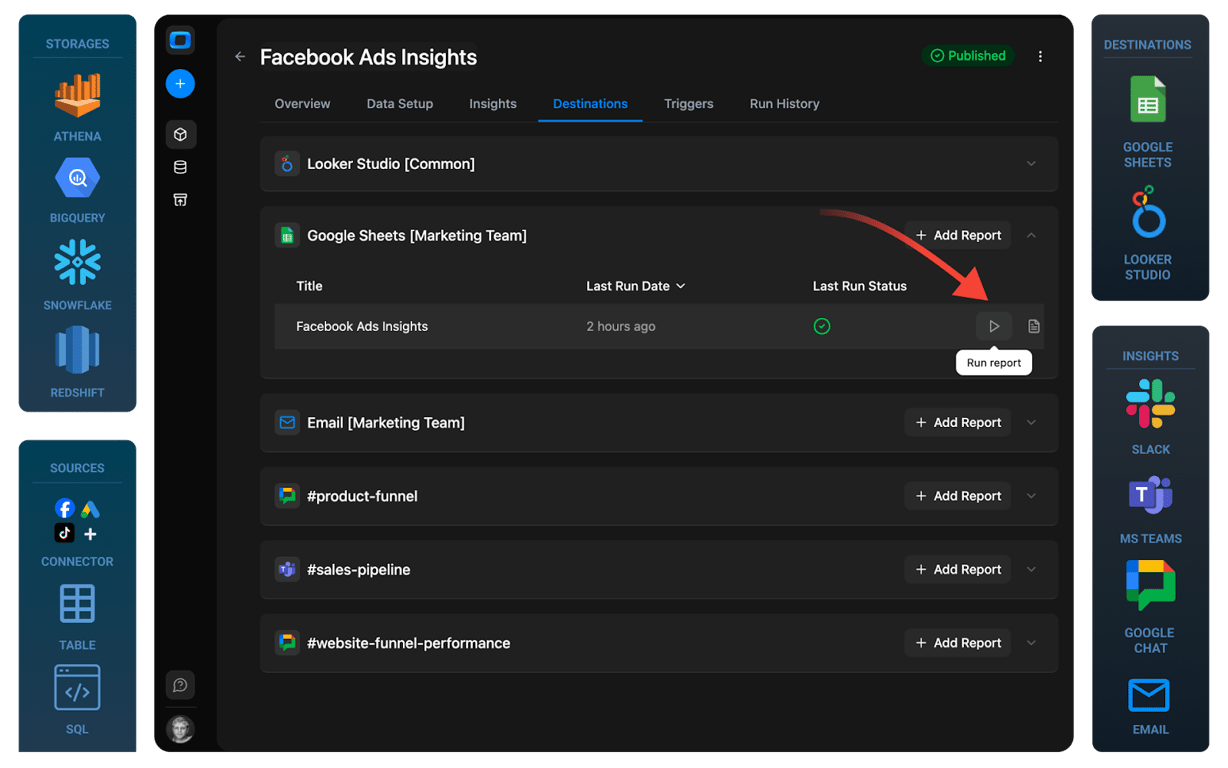Open the three-dot more options menu

(x=1040, y=56)
